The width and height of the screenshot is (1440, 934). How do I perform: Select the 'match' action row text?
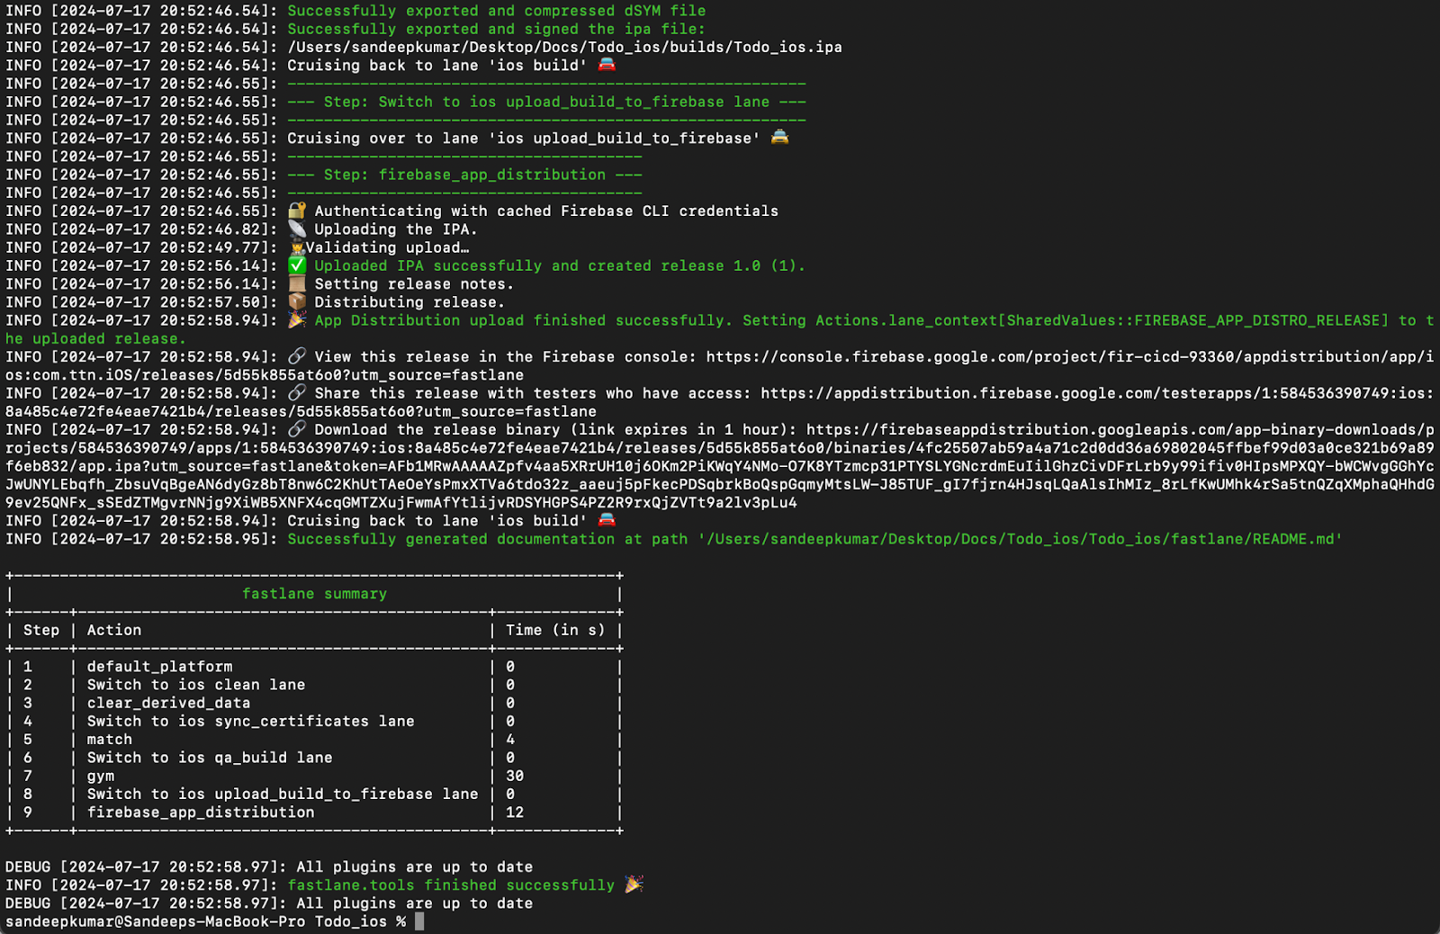(x=110, y=739)
